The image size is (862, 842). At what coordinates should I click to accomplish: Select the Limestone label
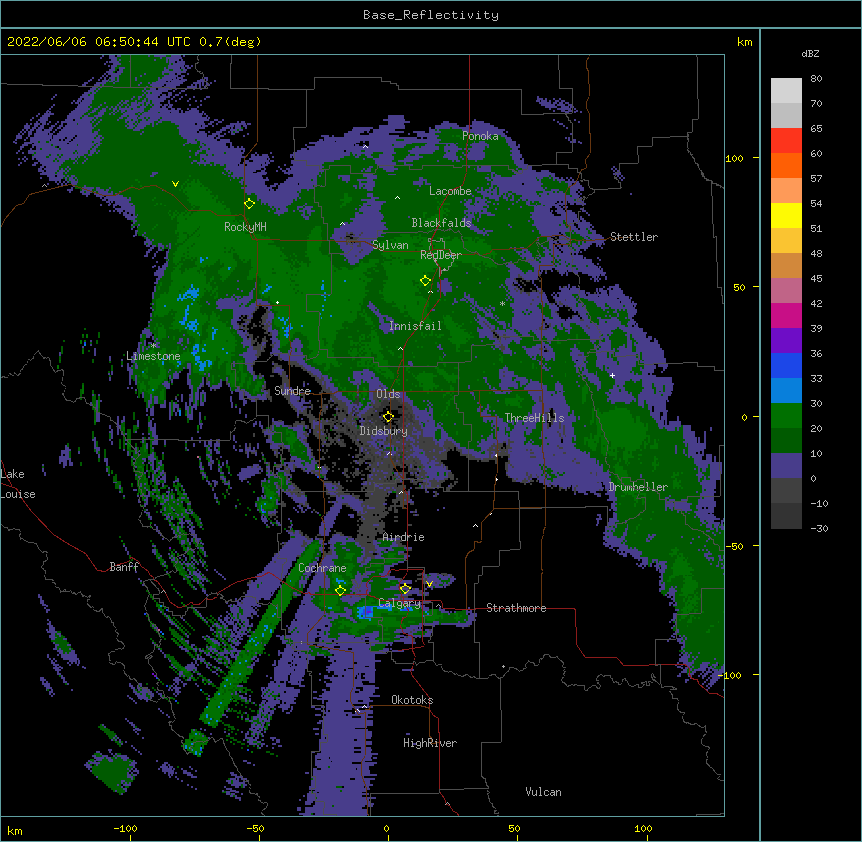pyautogui.click(x=153, y=356)
